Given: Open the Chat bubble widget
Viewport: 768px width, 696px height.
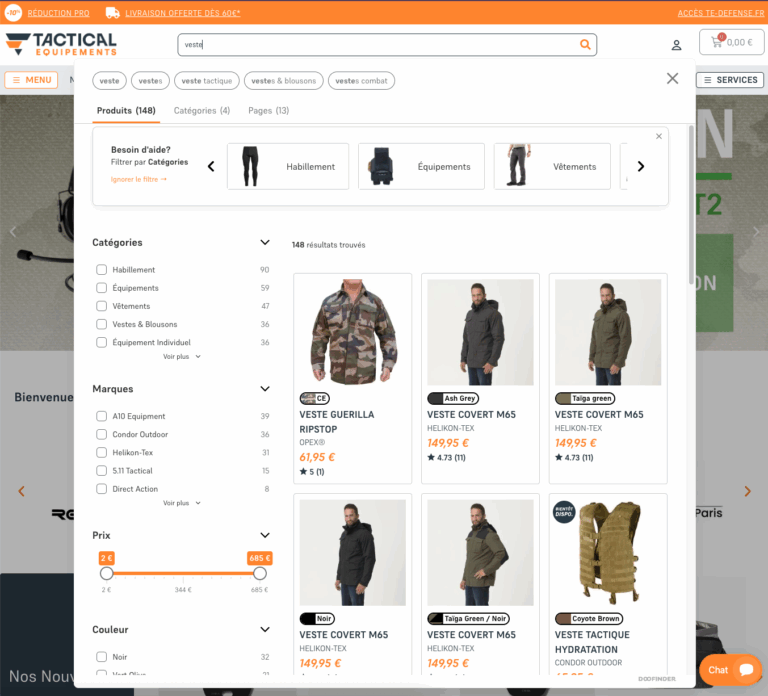Looking at the screenshot, I should [x=730, y=670].
